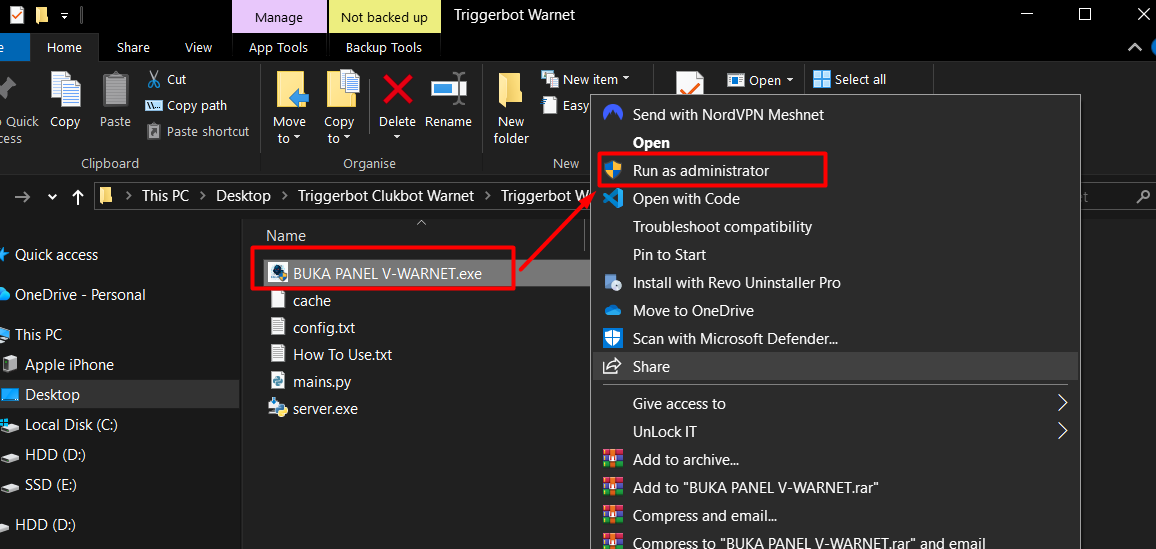This screenshot has width=1156, height=549.
Task: Select the config.txt file
Action: click(323, 328)
